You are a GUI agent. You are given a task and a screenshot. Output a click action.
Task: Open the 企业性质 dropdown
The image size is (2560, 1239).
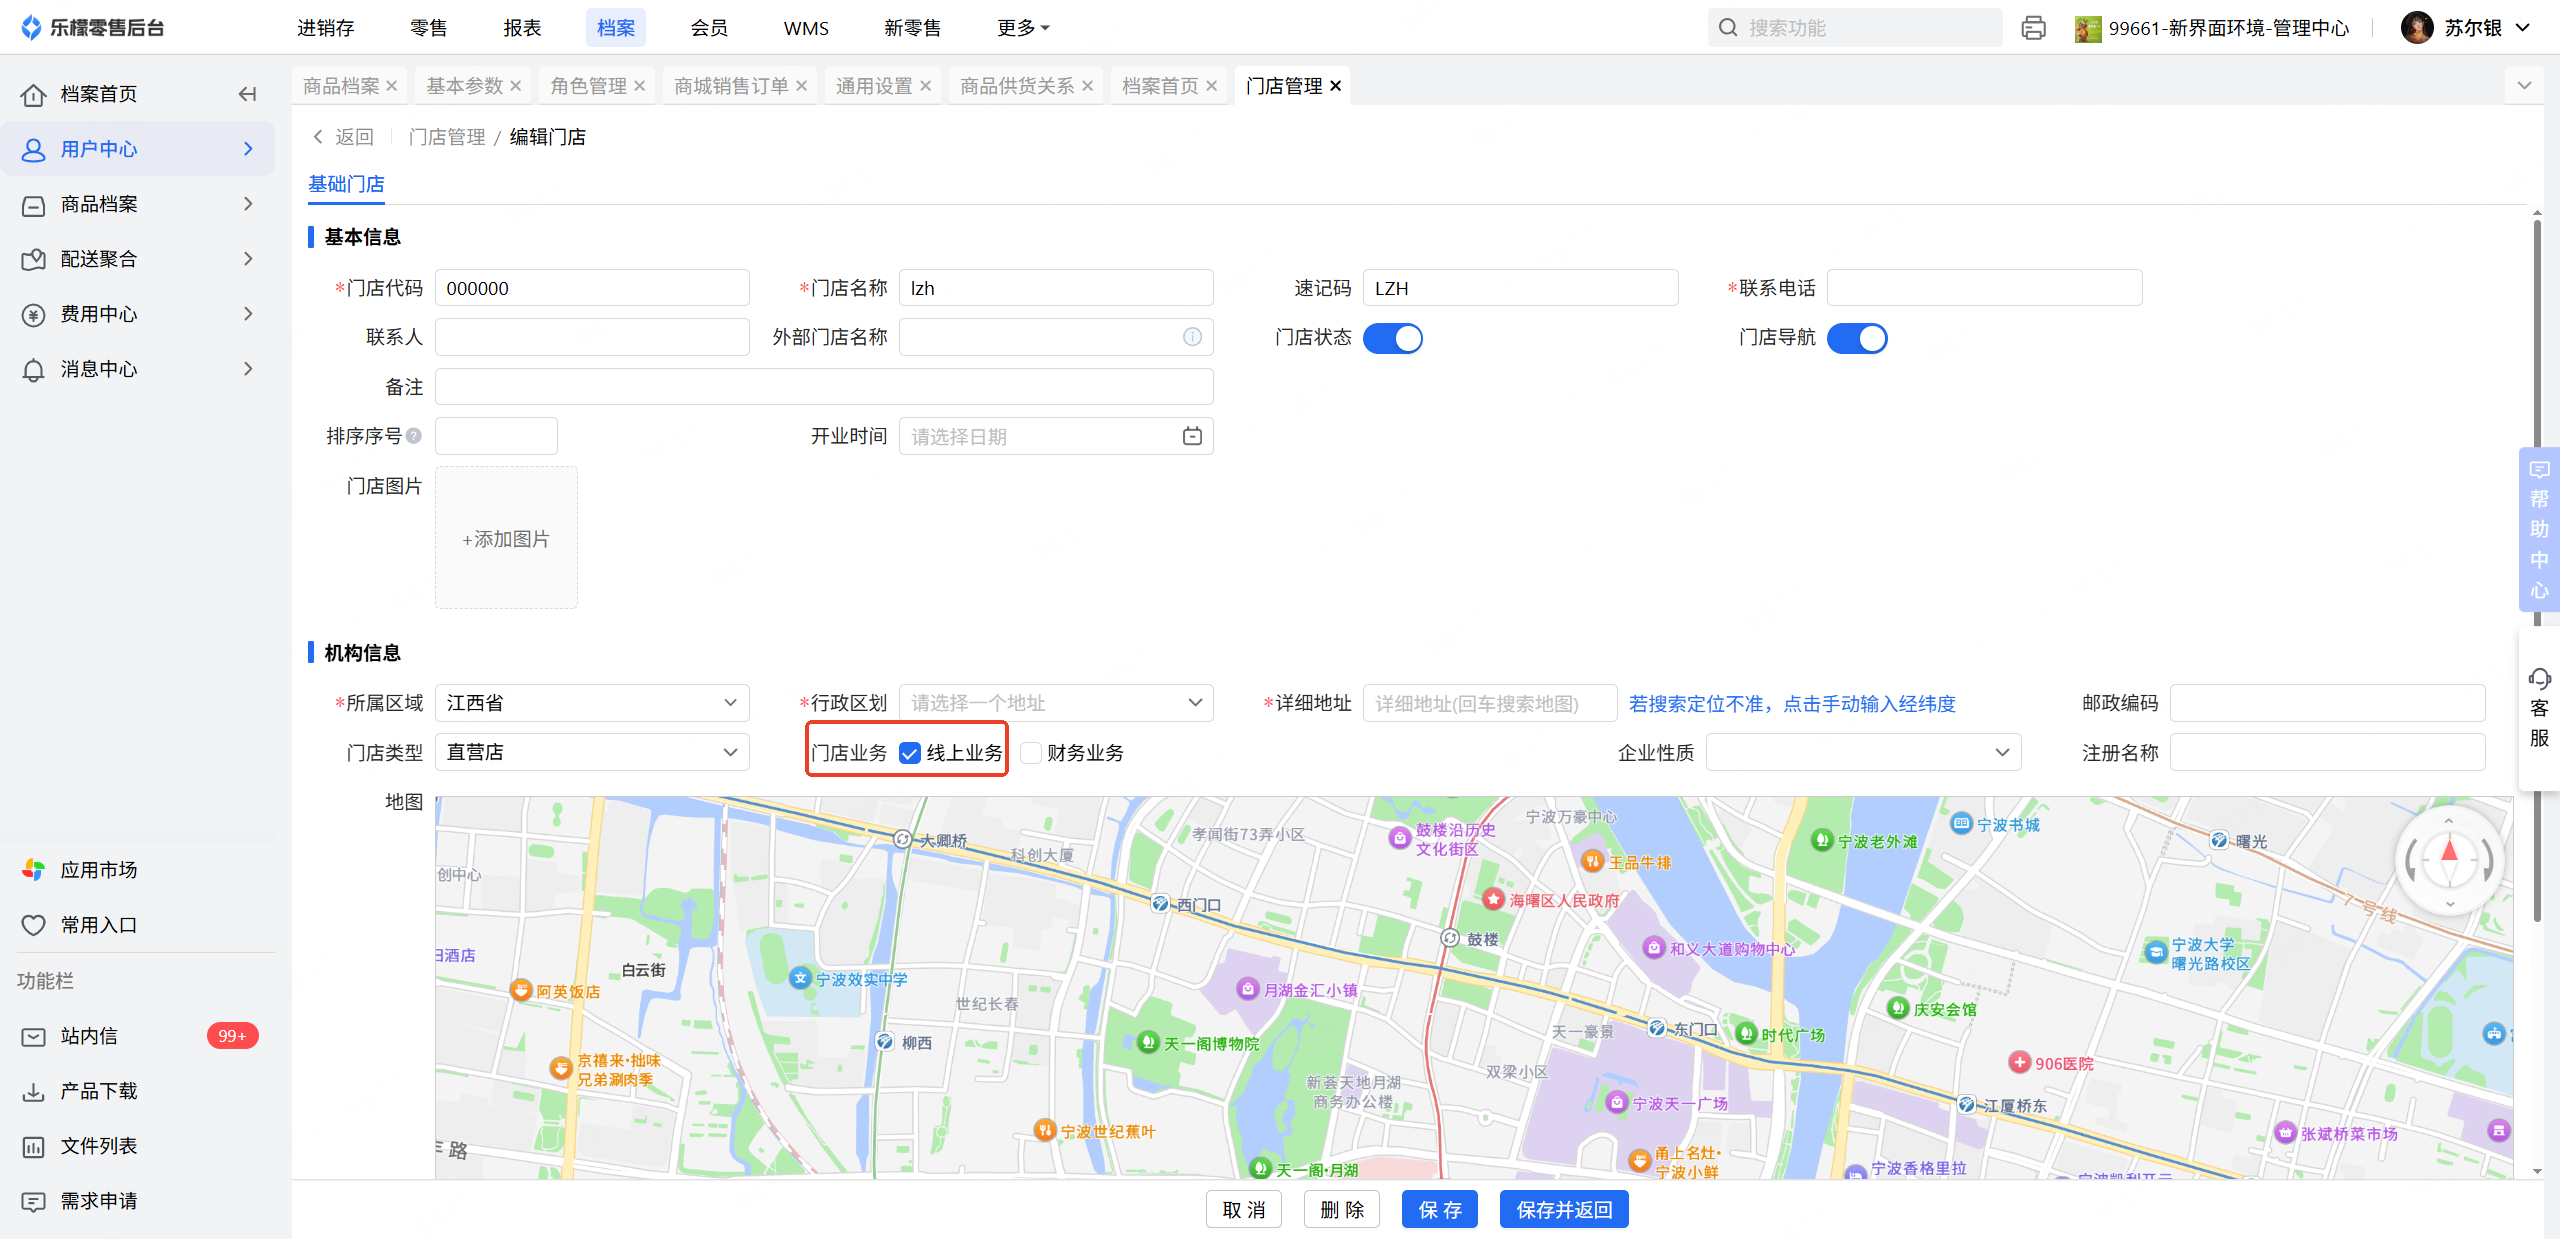pyautogui.click(x=1862, y=752)
